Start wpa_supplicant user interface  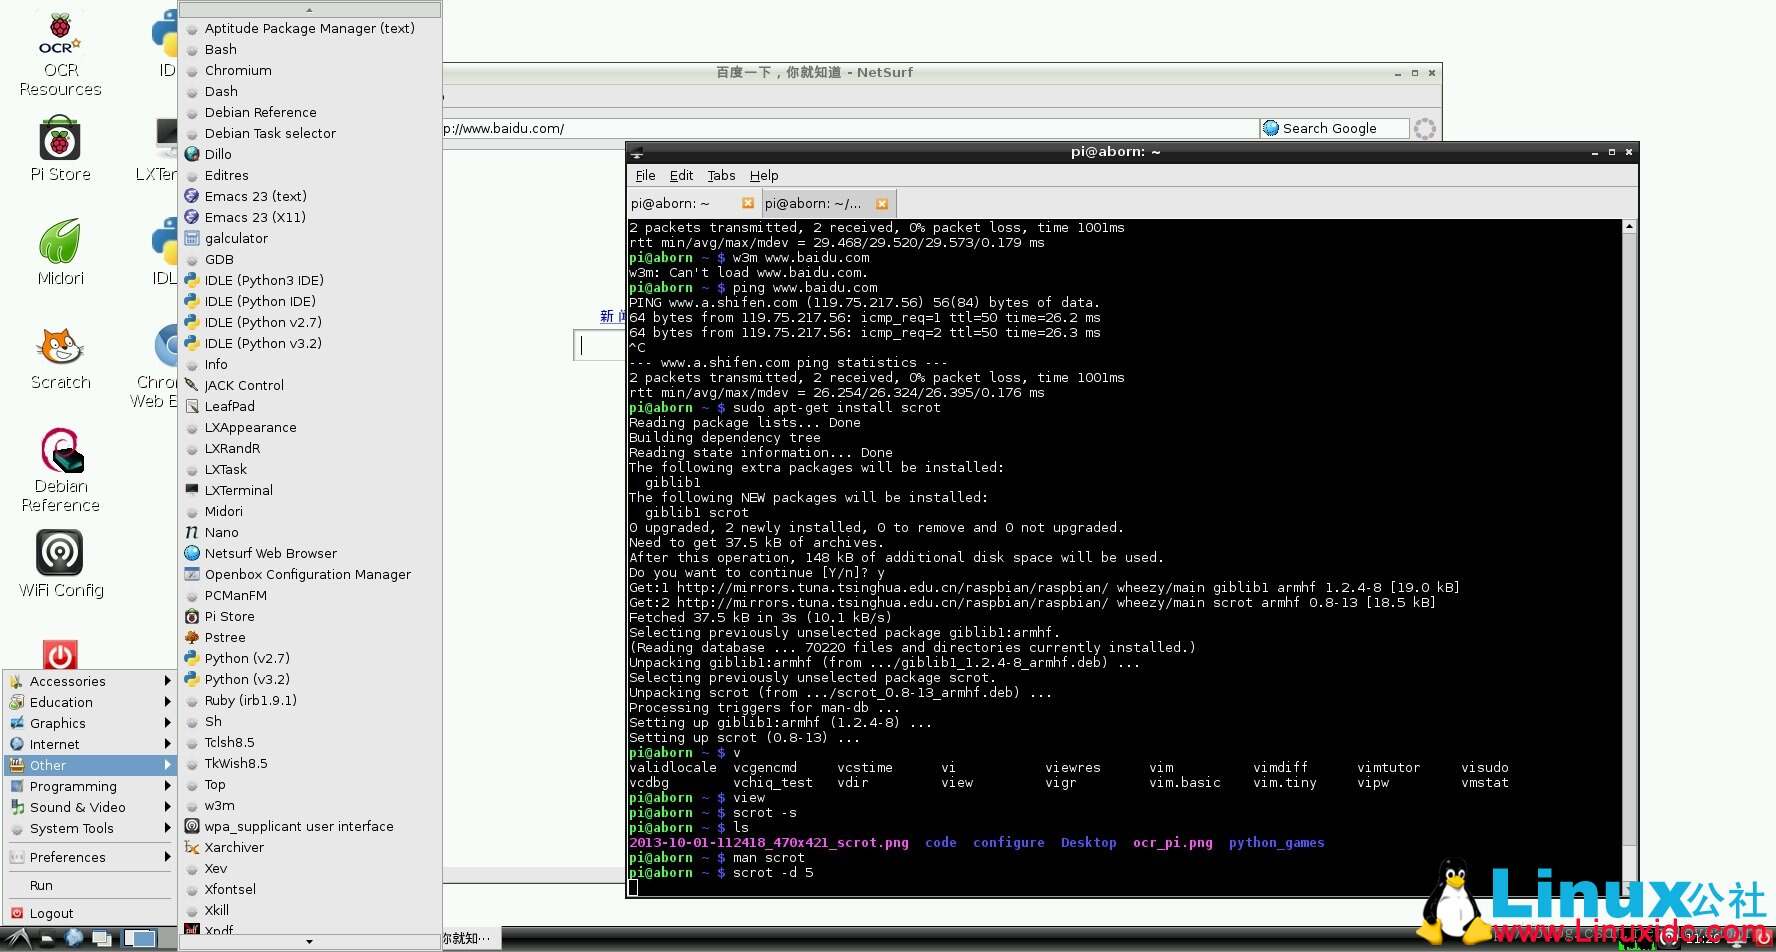(310, 826)
